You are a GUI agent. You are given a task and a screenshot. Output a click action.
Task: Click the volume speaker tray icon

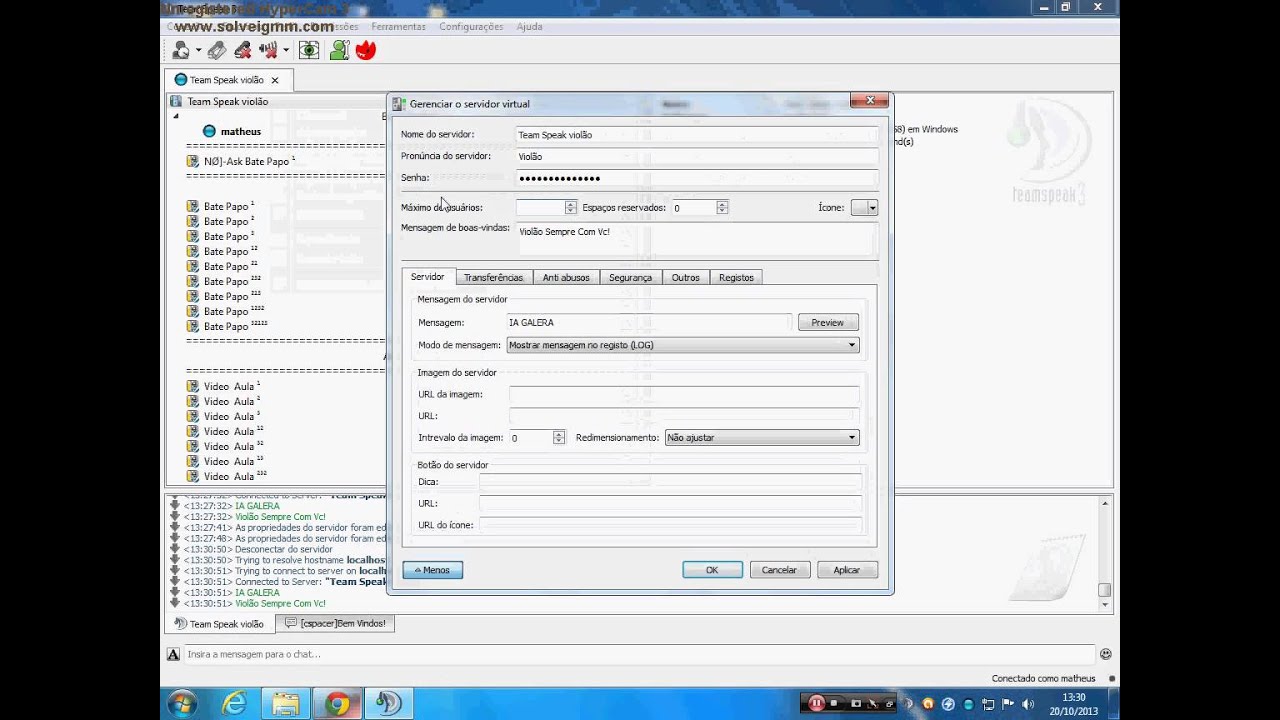click(1029, 704)
